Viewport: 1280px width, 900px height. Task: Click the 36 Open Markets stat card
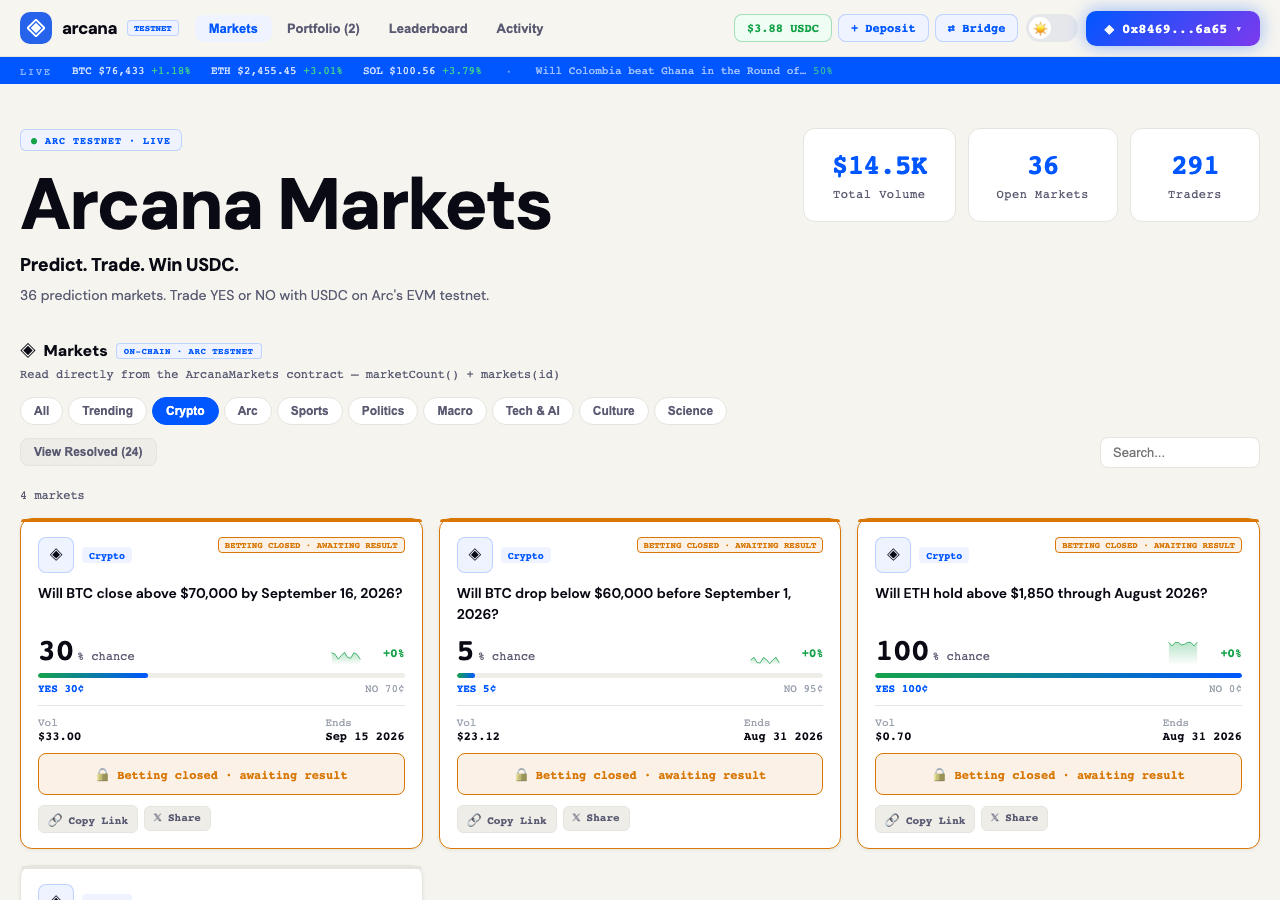[1042, 175]
